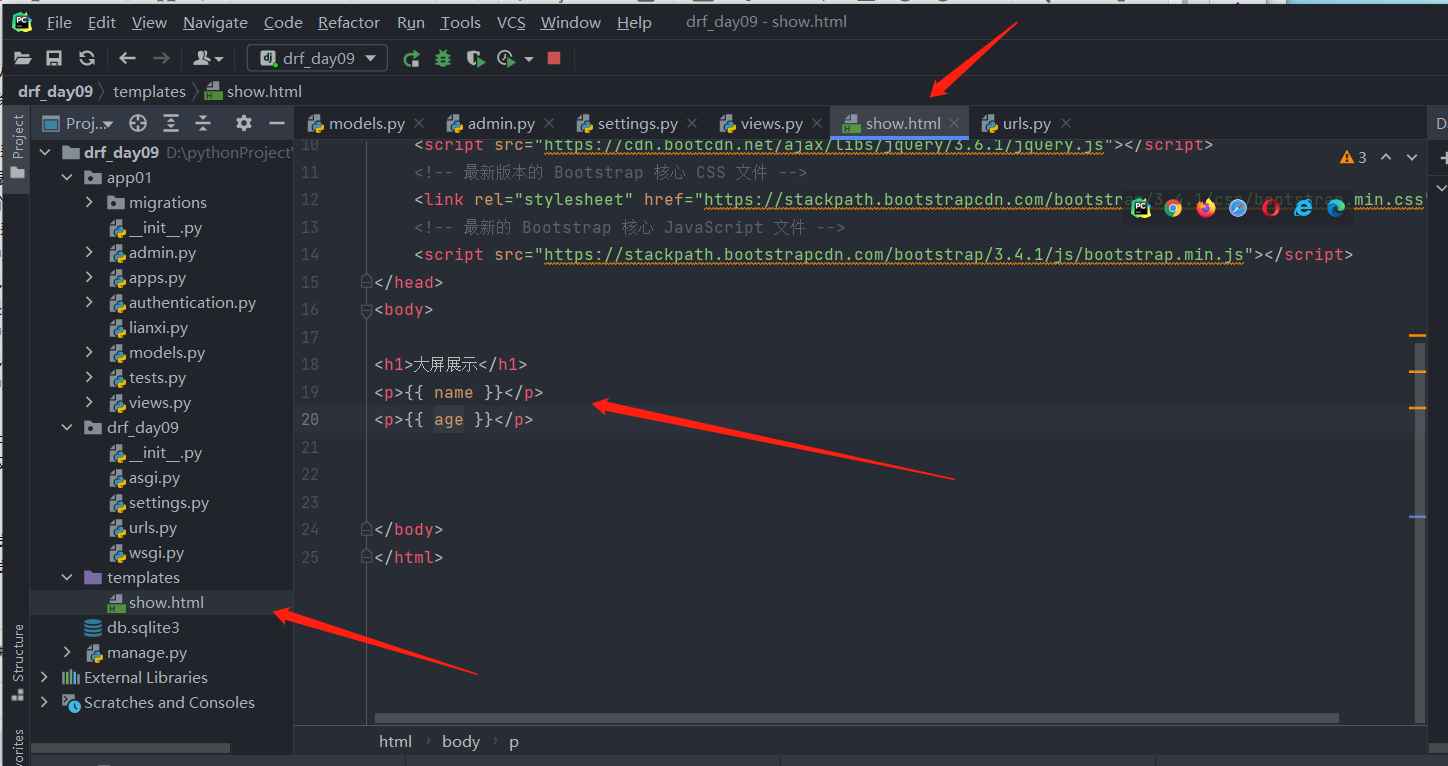1448x766 pixels.
Task: Run with coverage using the shield icon
Action: pos(476,59)
